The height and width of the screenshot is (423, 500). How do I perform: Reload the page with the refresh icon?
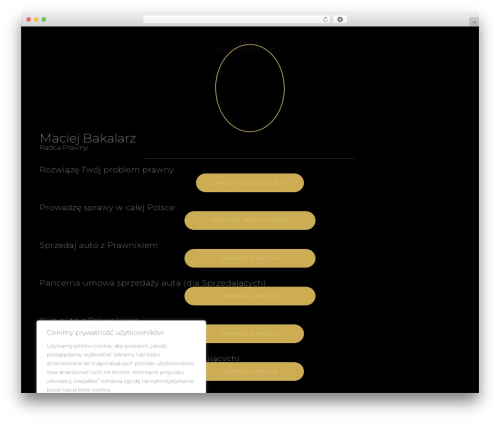pos(325,19)
